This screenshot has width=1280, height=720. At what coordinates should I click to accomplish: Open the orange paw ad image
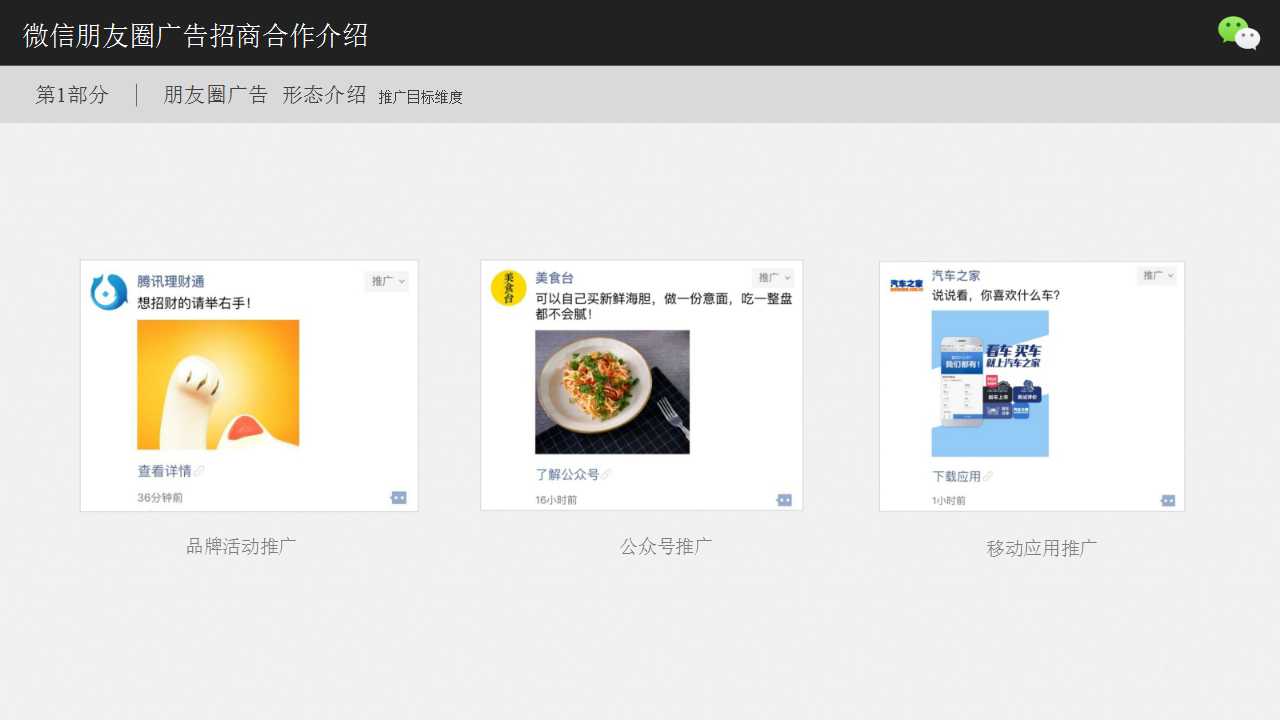pyautogui.click(x=218, y=384)
